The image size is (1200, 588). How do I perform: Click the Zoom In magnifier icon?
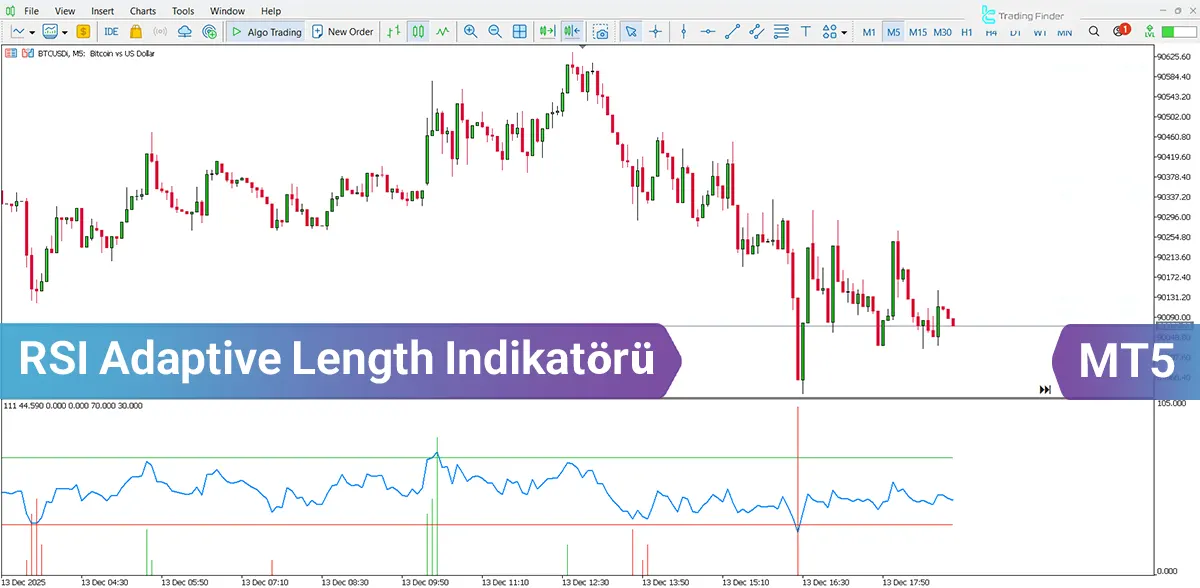[x=470, y=31]
